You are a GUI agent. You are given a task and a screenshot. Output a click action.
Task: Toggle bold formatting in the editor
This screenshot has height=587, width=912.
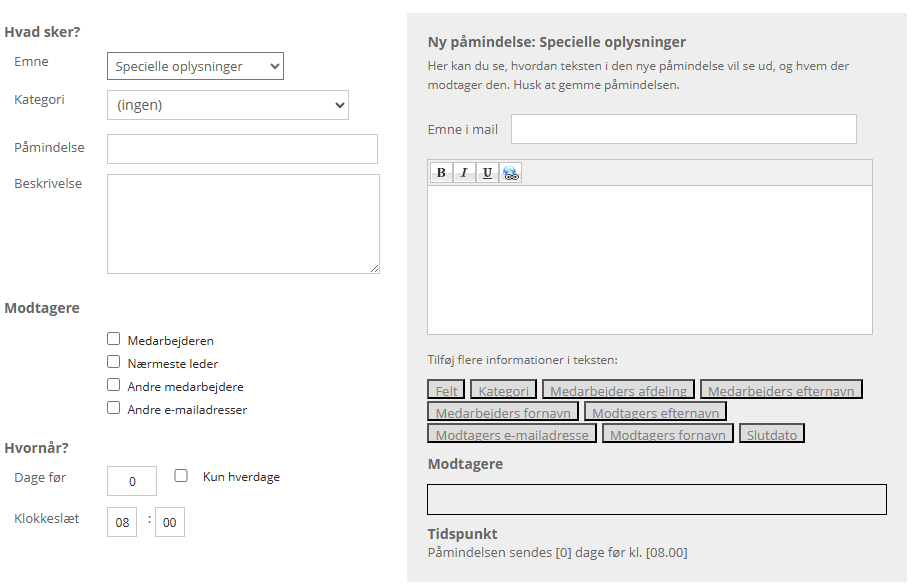point(441,173)
